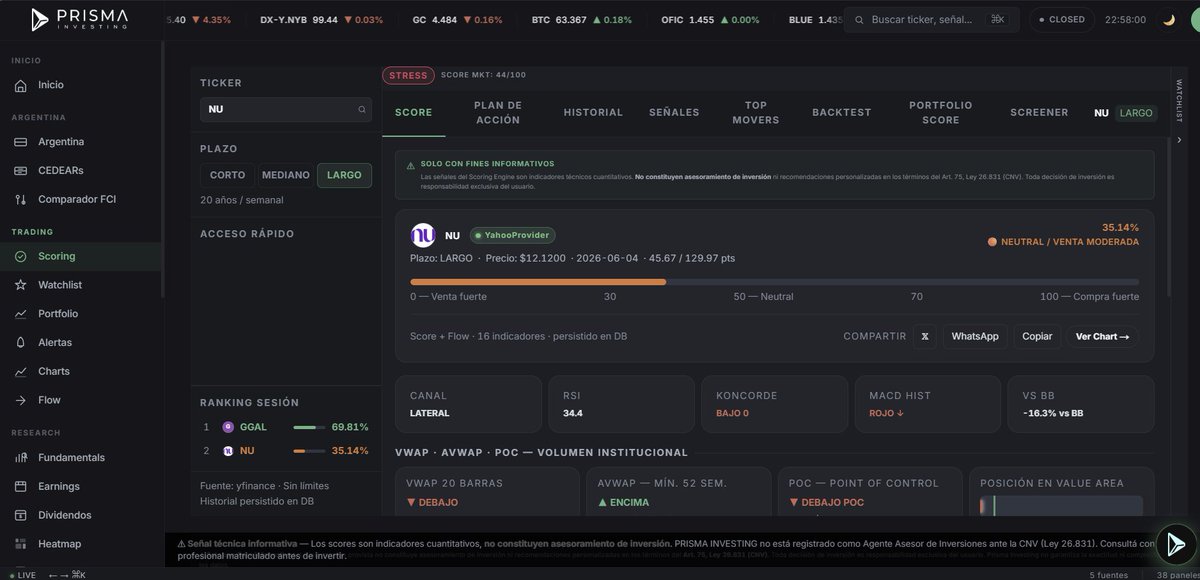Click the Alertas bell icon

21,342
